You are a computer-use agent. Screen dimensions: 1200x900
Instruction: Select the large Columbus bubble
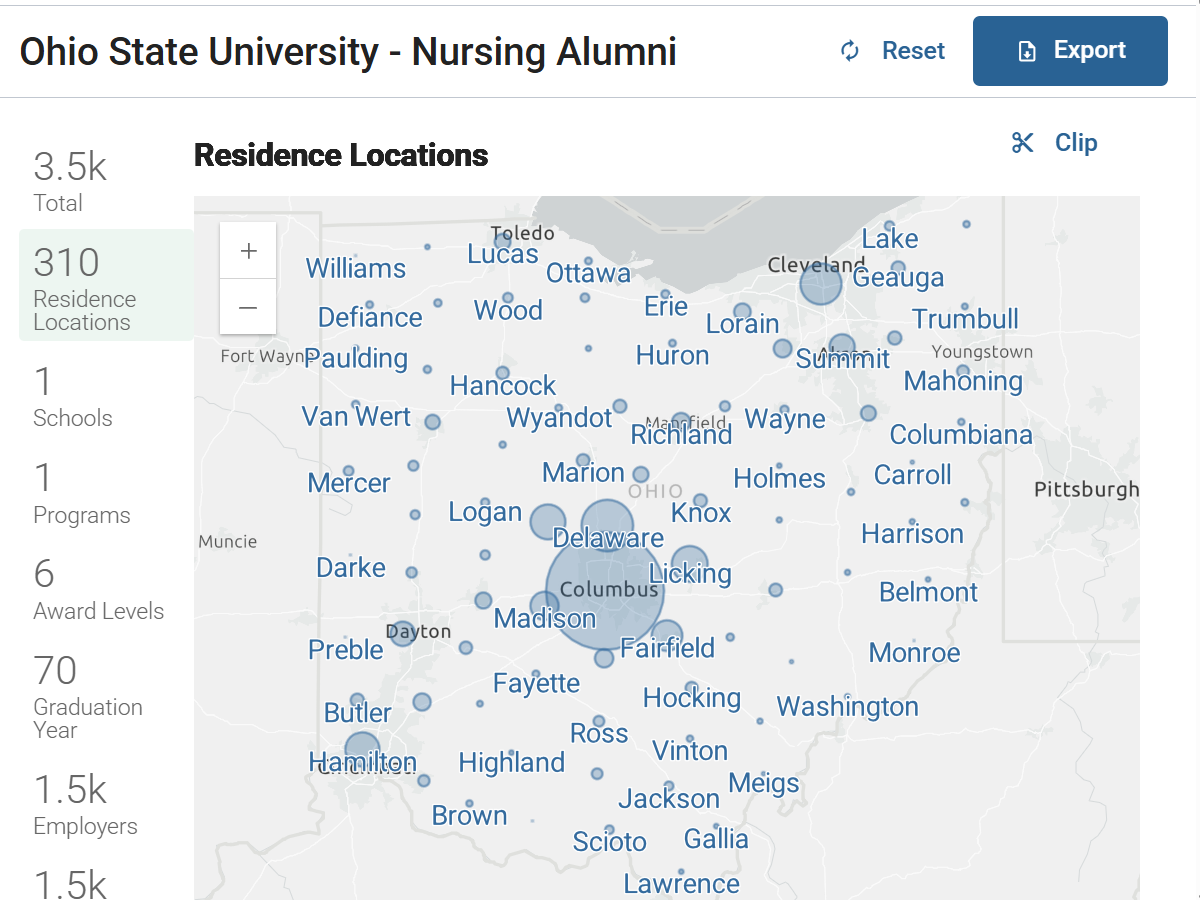click(x=605, y=591)
